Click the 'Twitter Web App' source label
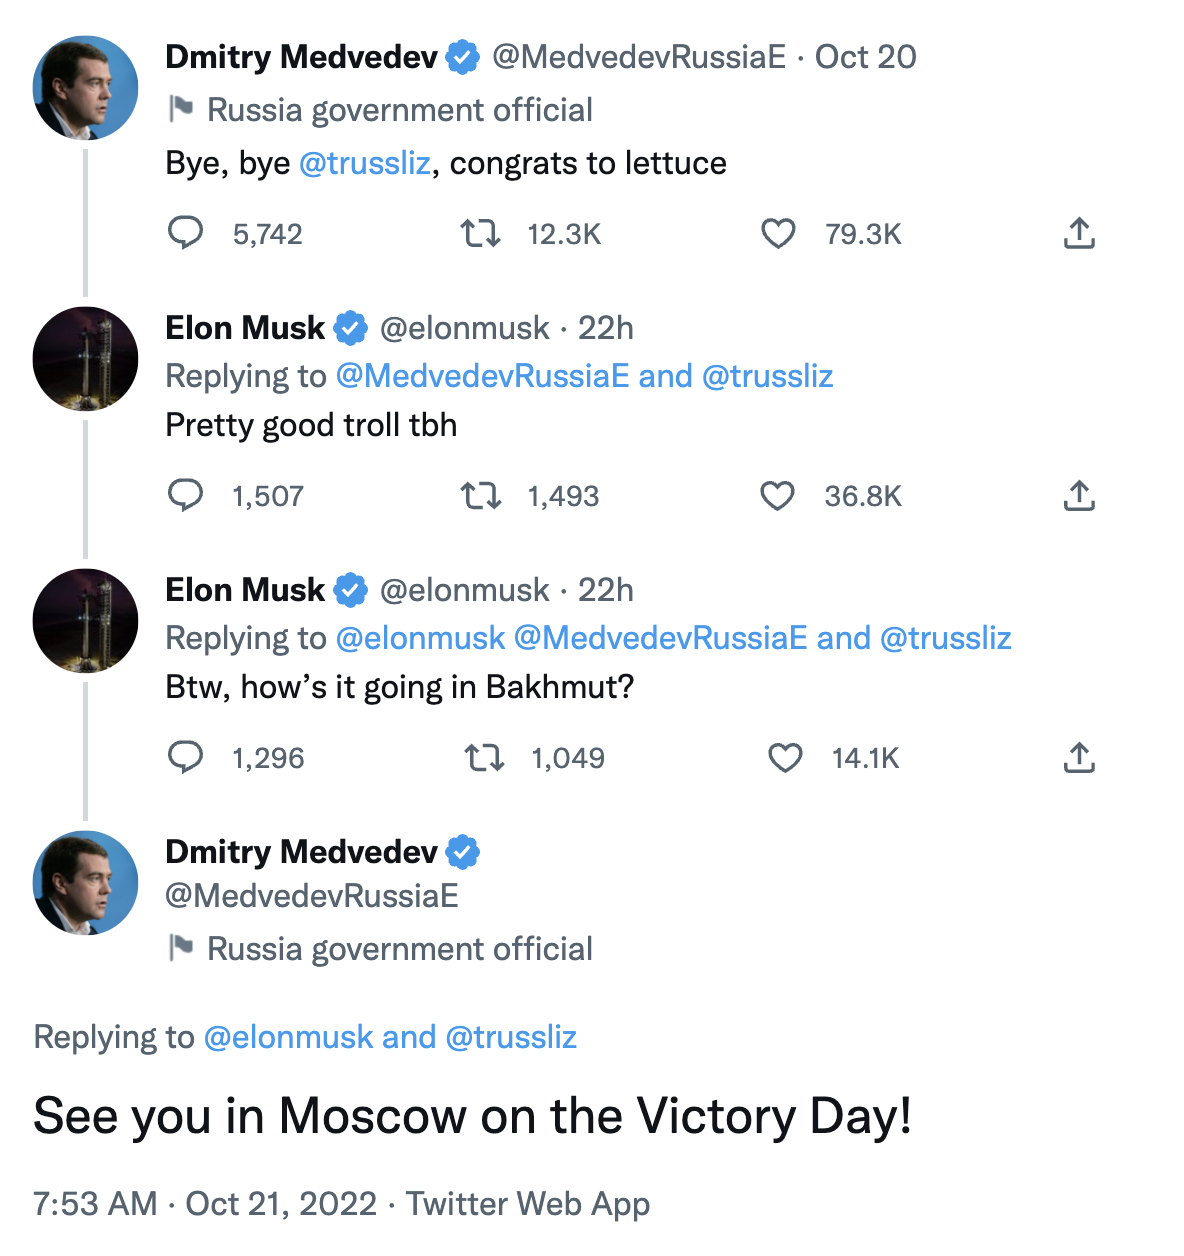Viewport: 1184px width, 1256px height. pos(528,1203)
